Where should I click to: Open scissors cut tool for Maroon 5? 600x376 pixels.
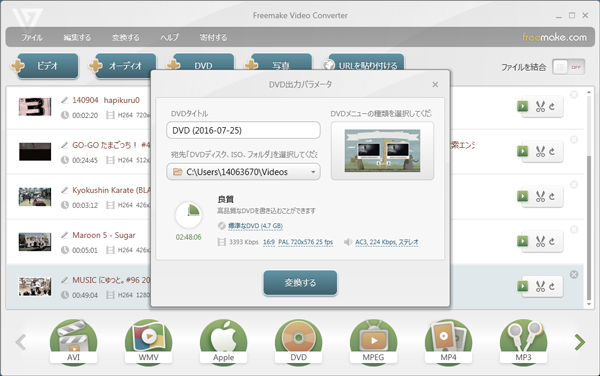tap(540, 241)
